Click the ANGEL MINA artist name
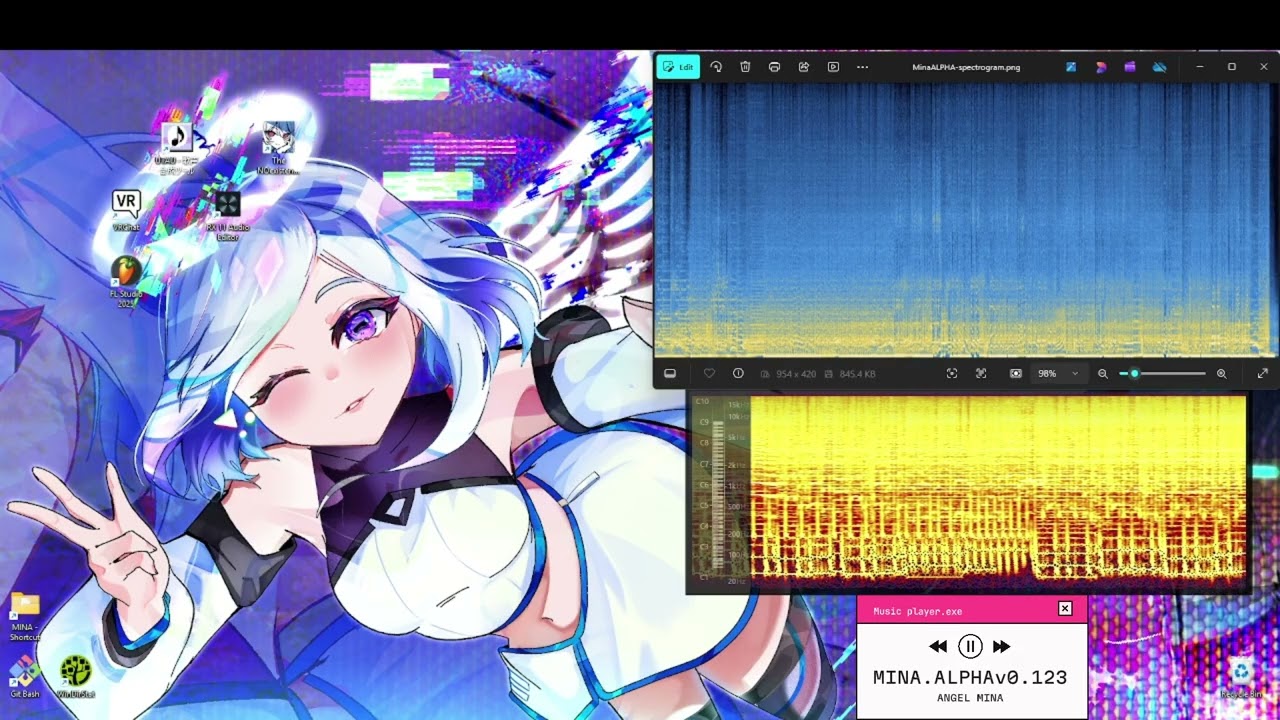Screen dimensions: 1280x720 coord(970,698)
